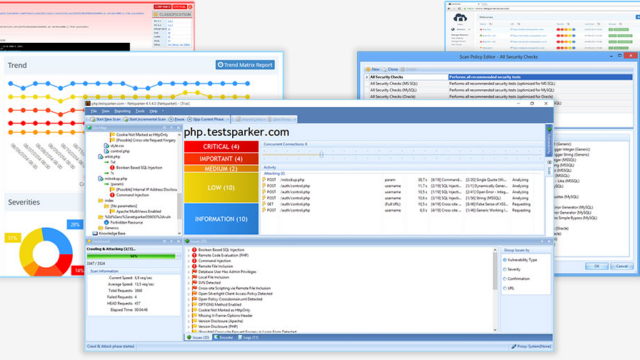Click nslookup.php file icon in Site Map

(100, 179)
